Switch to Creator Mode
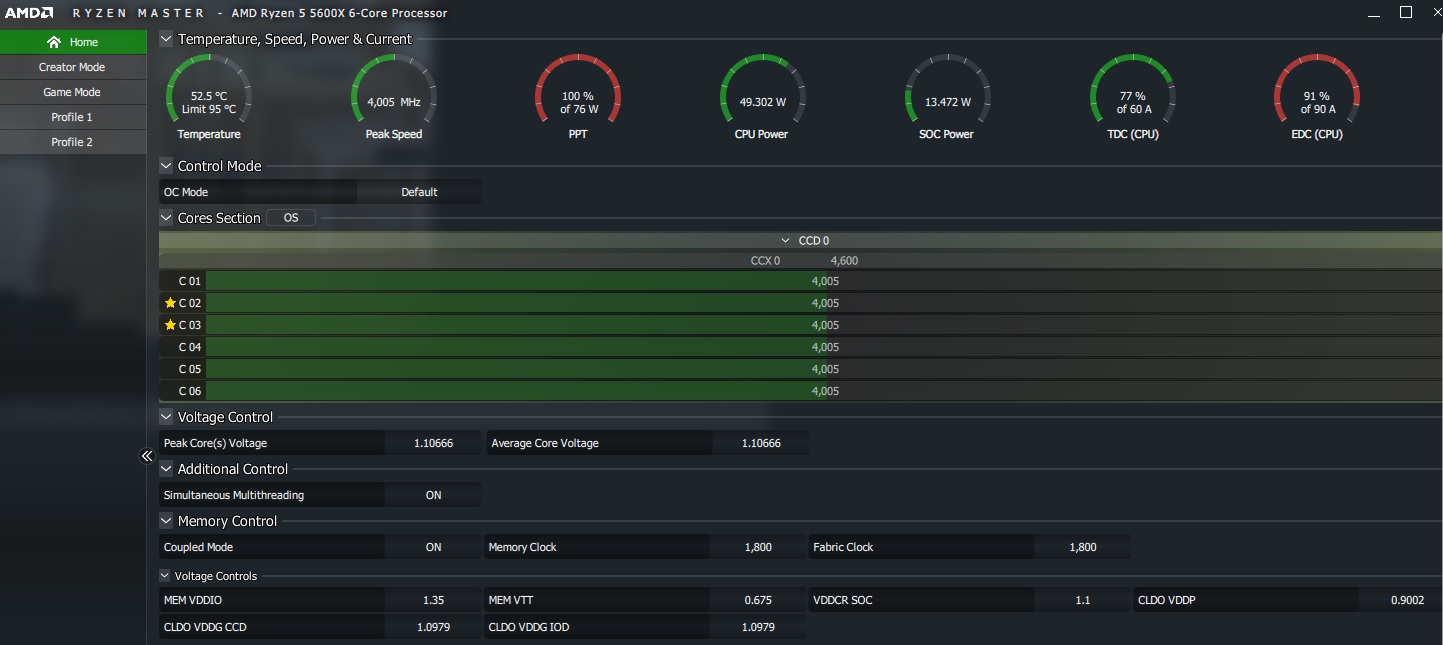The width and height of the screenshot is (1443, 645). 73,67
